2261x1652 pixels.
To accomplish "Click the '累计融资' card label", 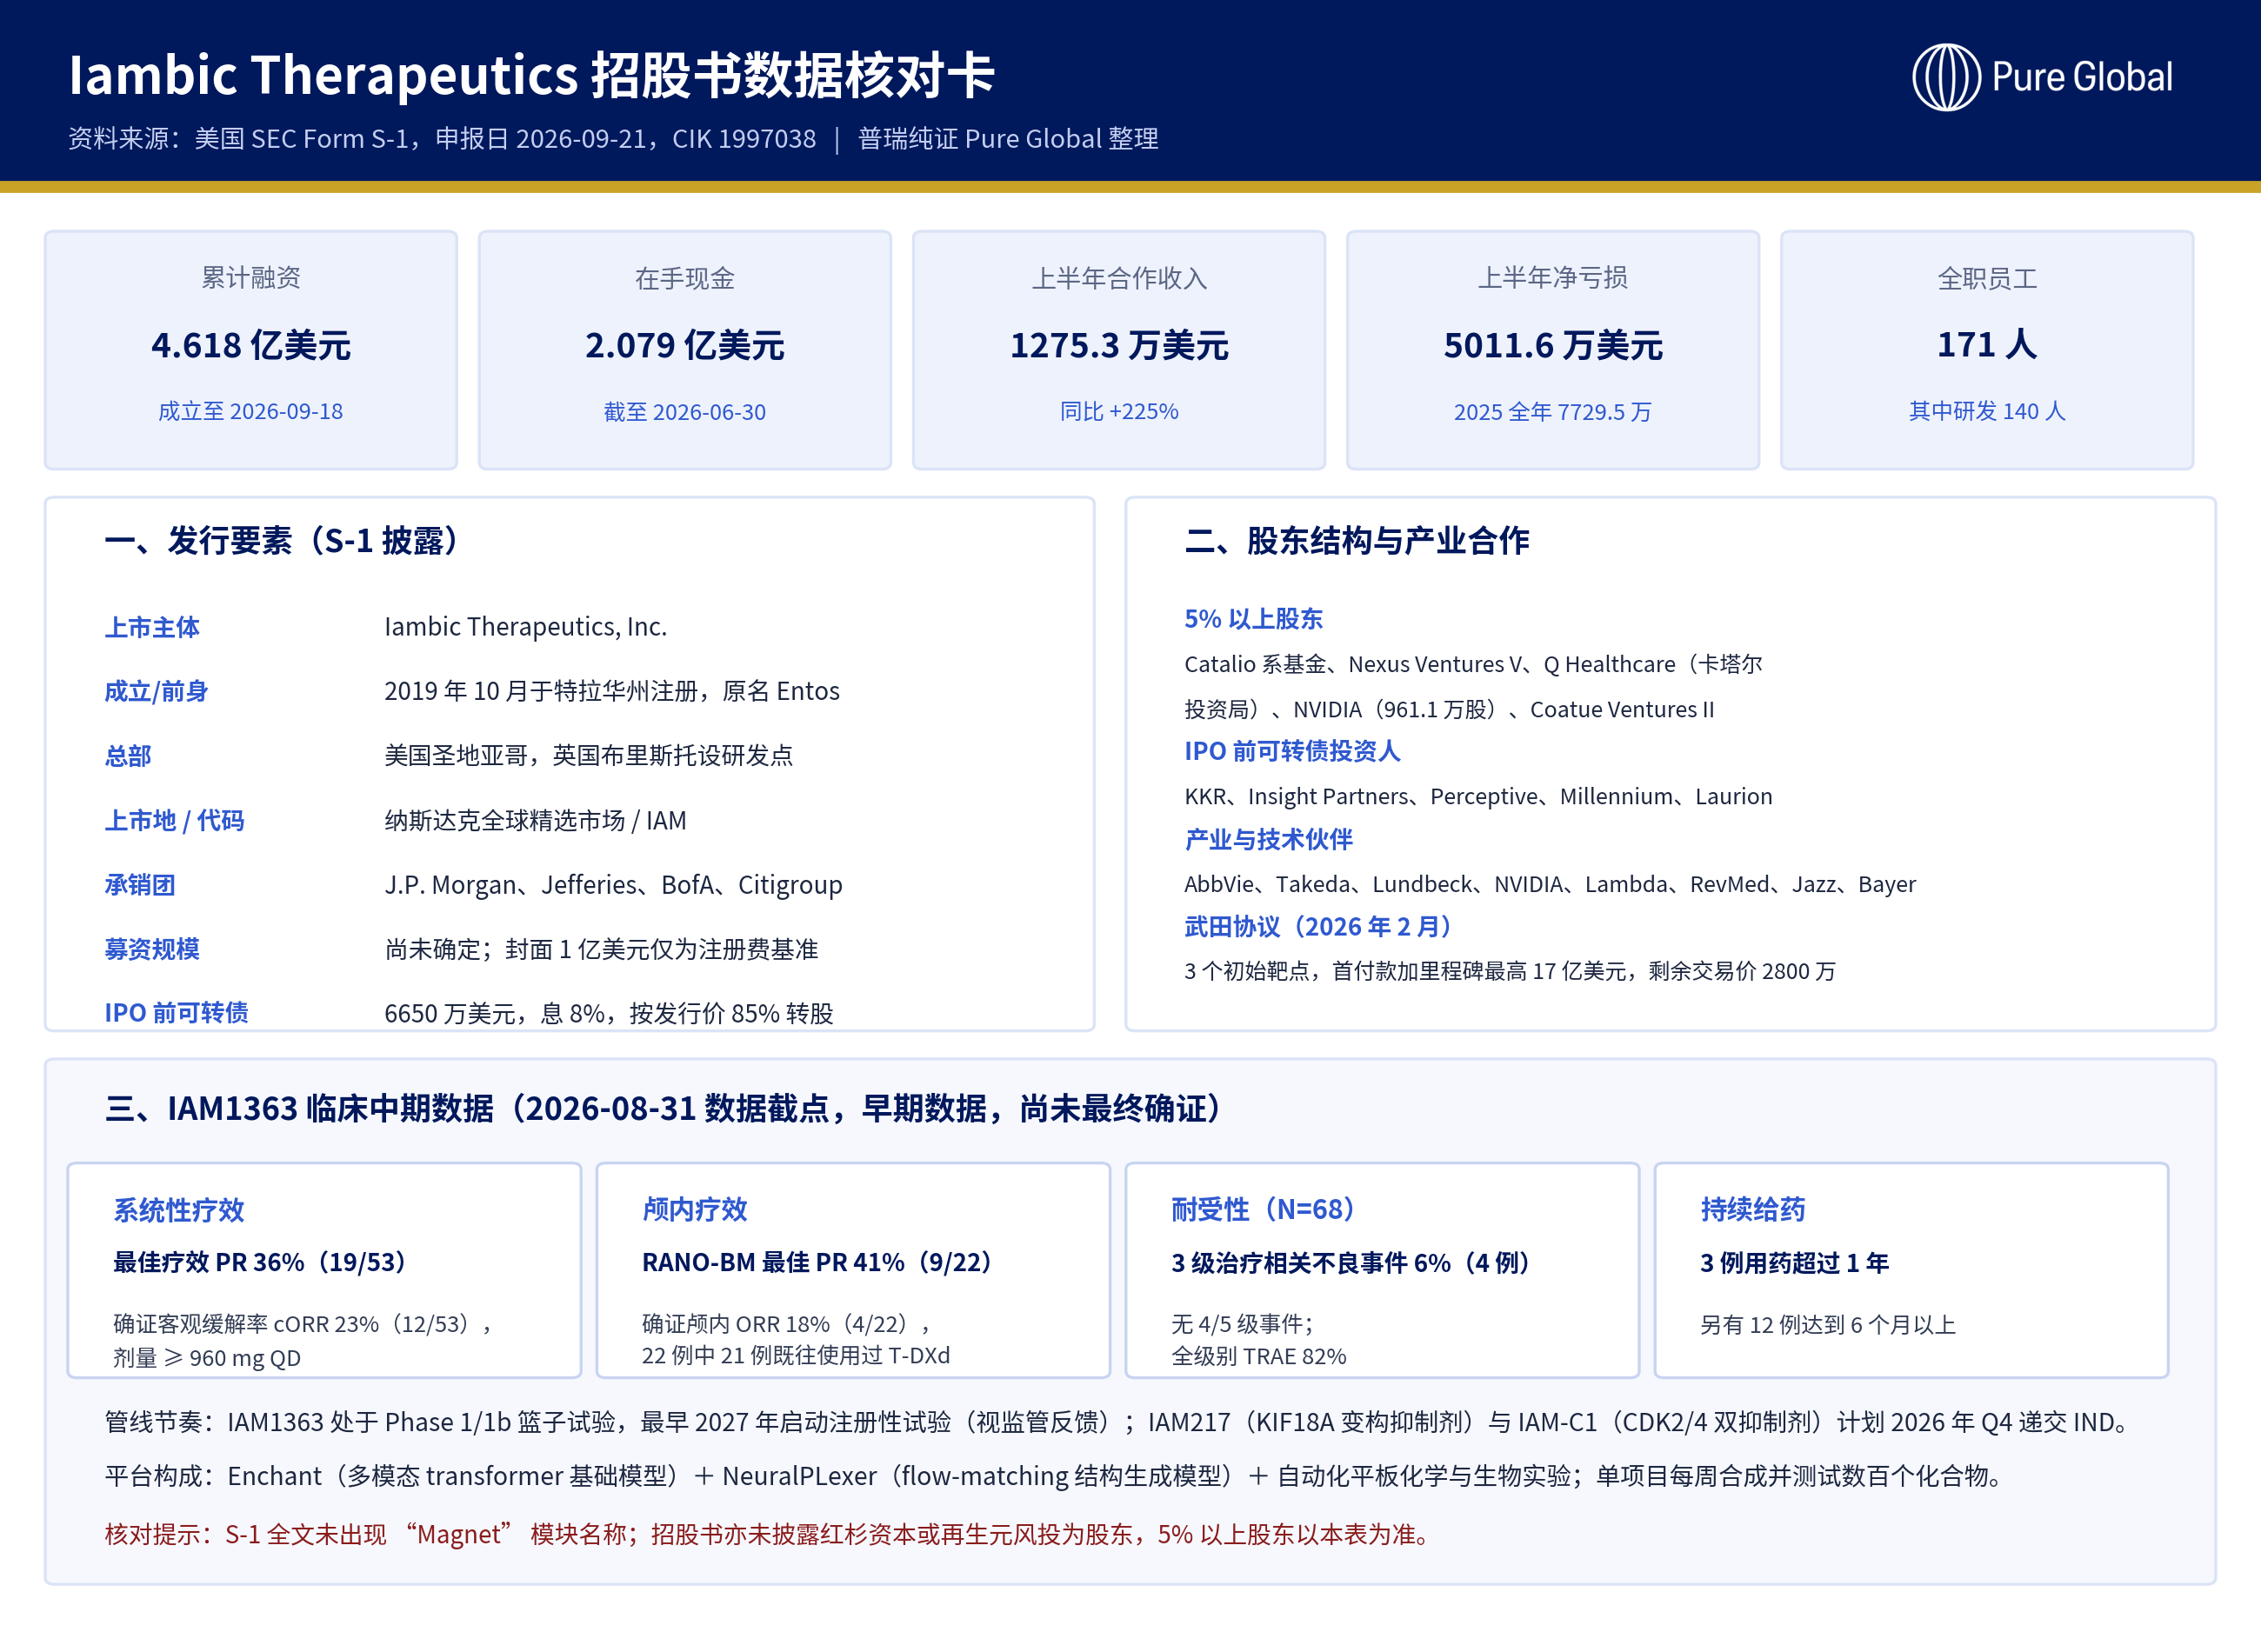I will [251, 277].
